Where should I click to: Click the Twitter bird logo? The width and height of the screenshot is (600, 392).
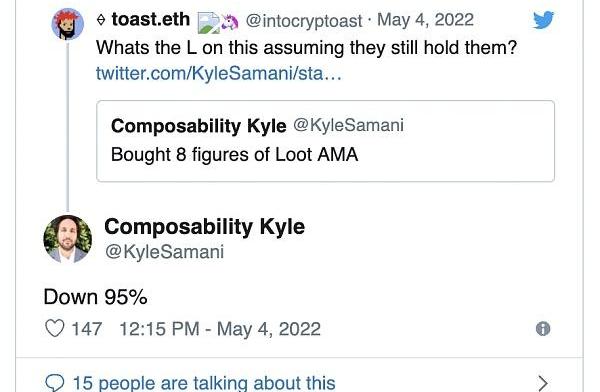[x=543, y=20]
